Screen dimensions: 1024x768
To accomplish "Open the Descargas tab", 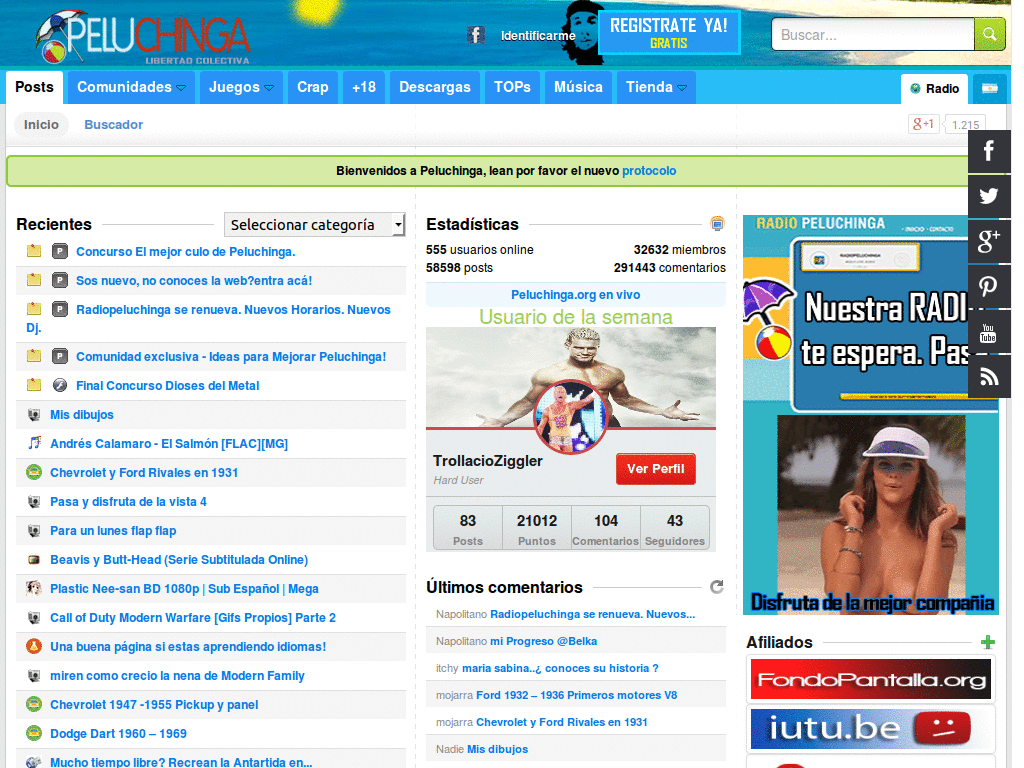I will pos(435,88).
